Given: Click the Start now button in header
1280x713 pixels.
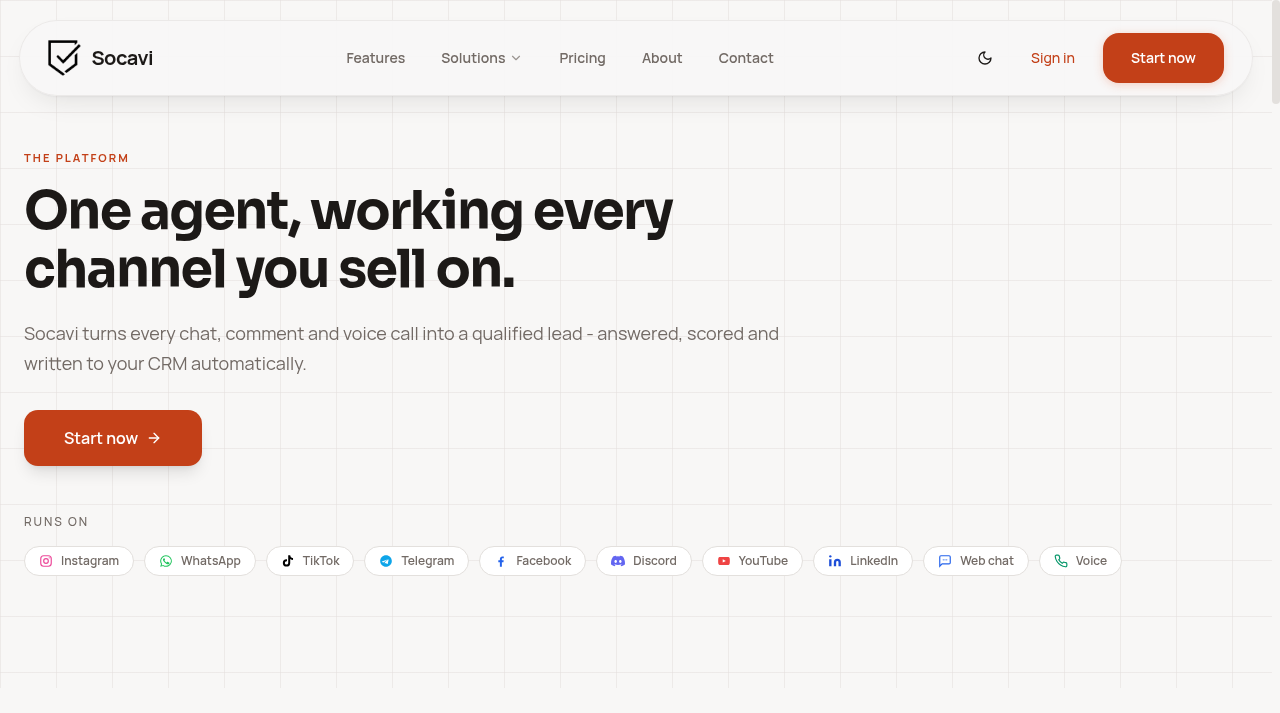Looking at the screenshot, I should [1163, 58].
